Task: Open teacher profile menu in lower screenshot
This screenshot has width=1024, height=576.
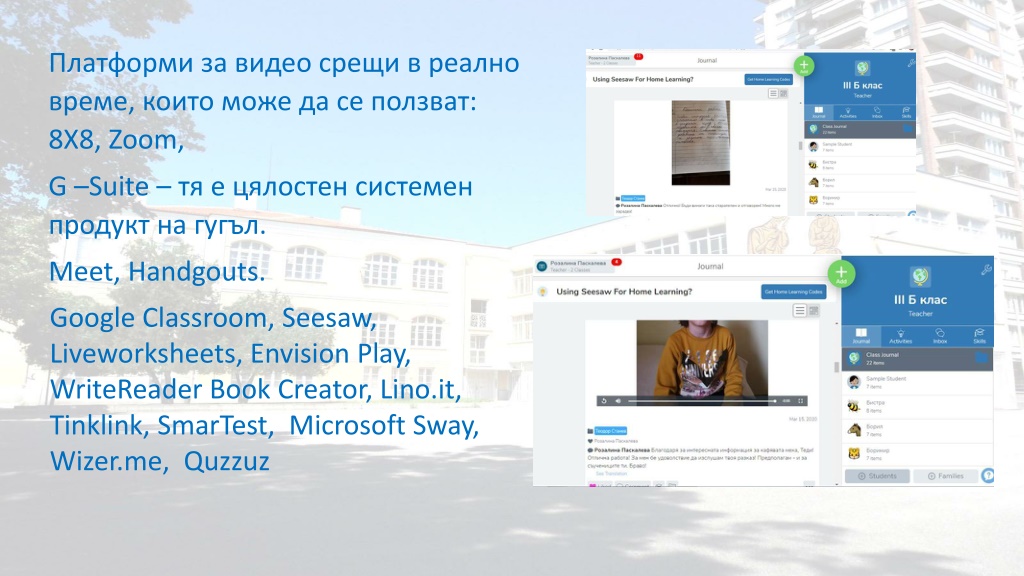Action: (x=577, y=266)
